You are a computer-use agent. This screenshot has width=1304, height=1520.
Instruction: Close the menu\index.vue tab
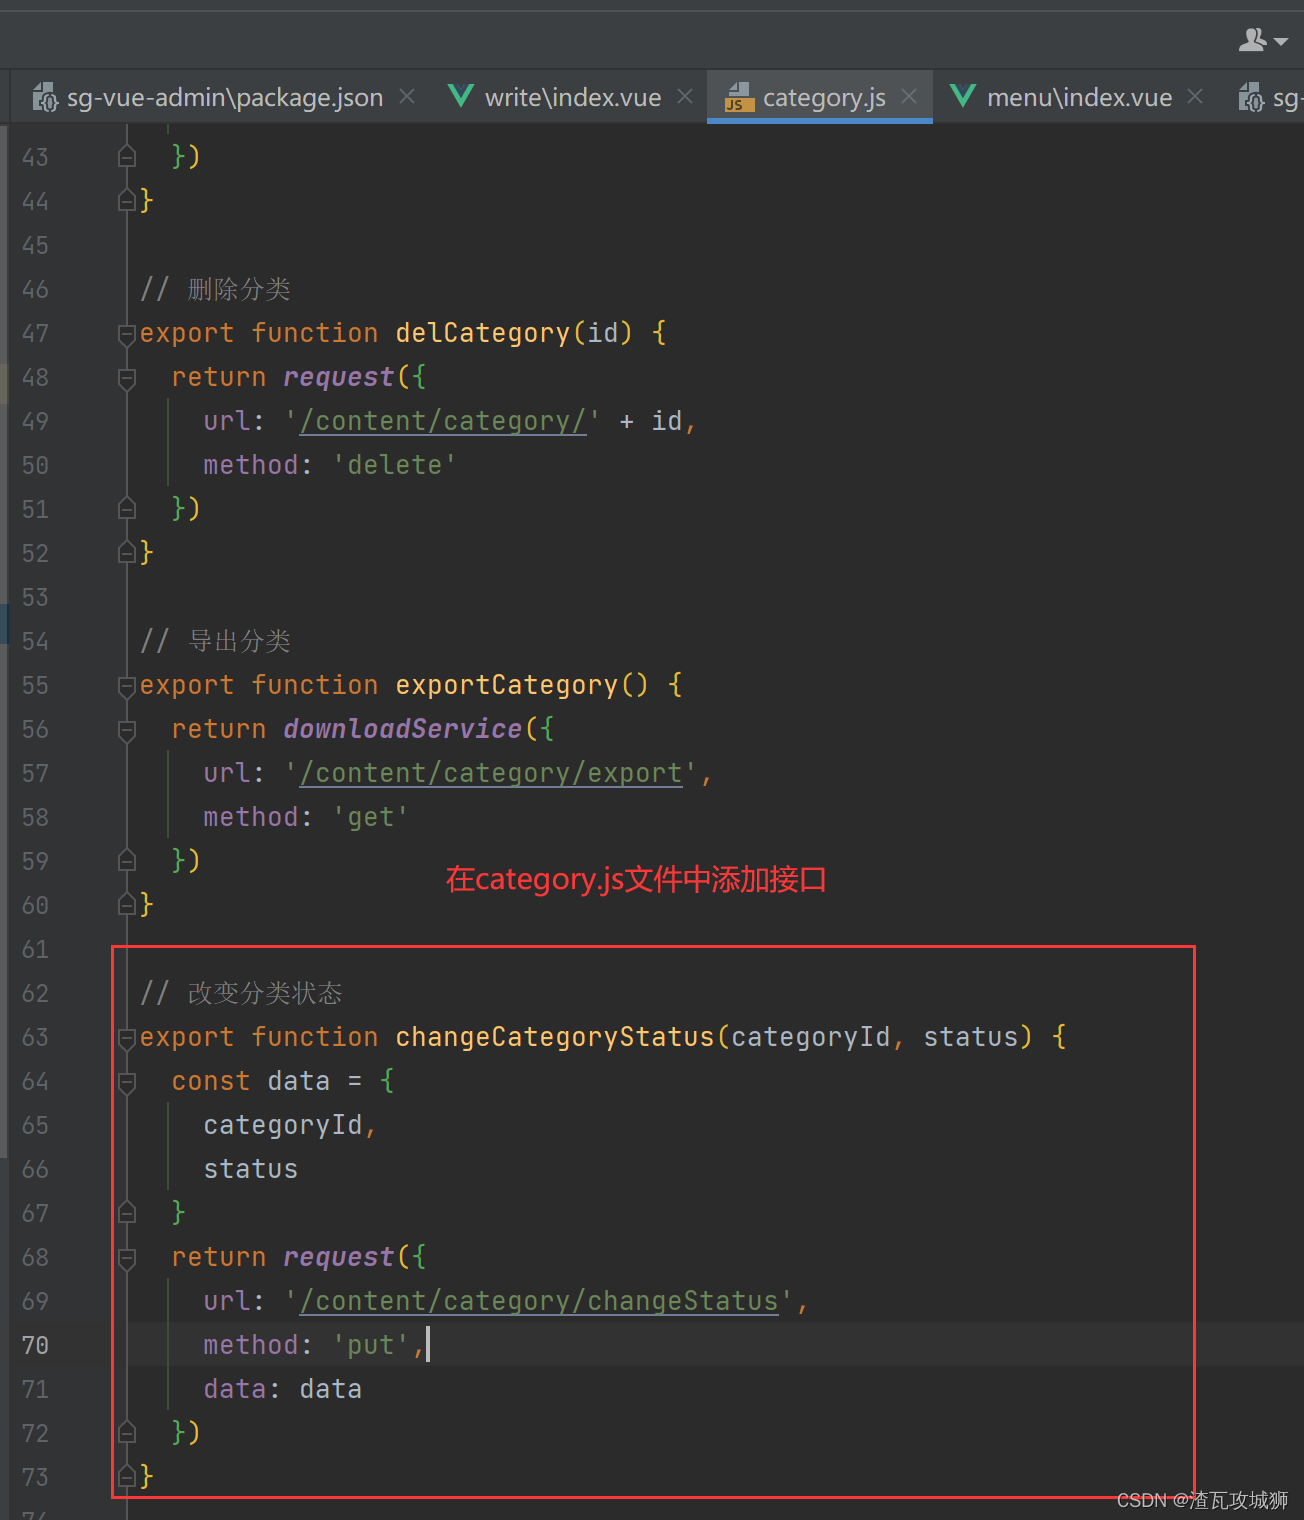1195,96
